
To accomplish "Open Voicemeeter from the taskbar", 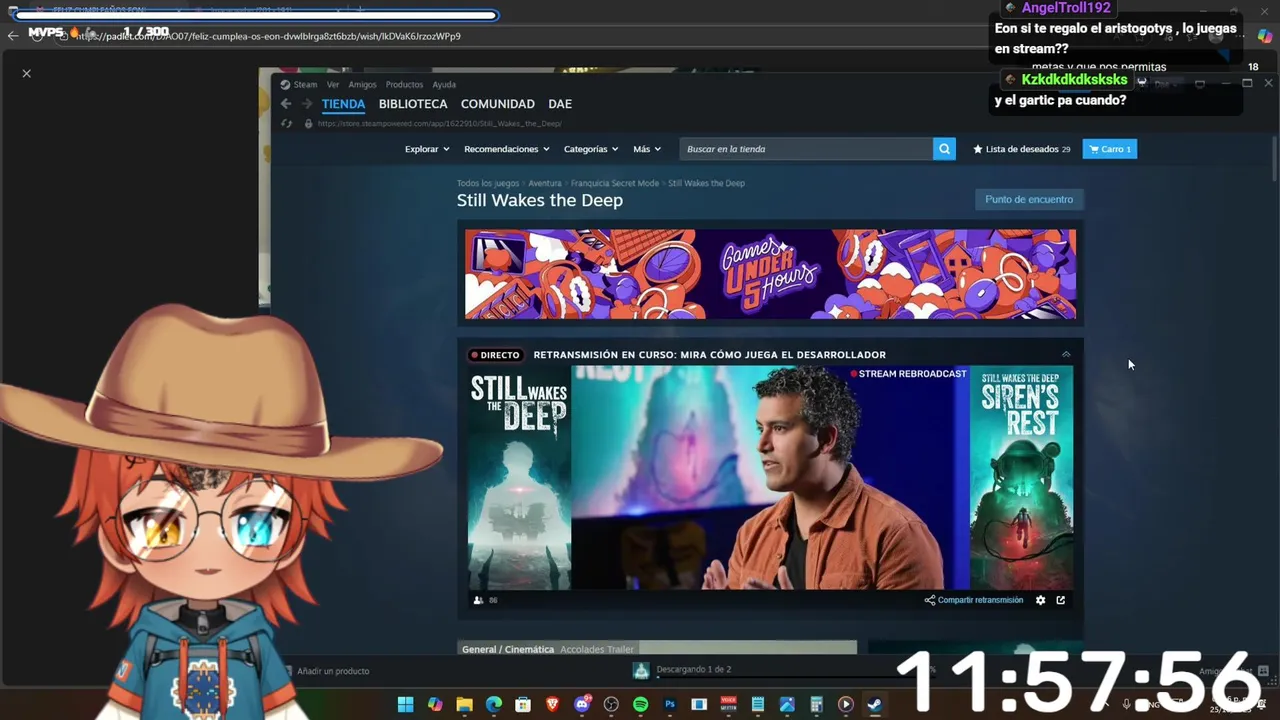I will (x=729, y=705).
